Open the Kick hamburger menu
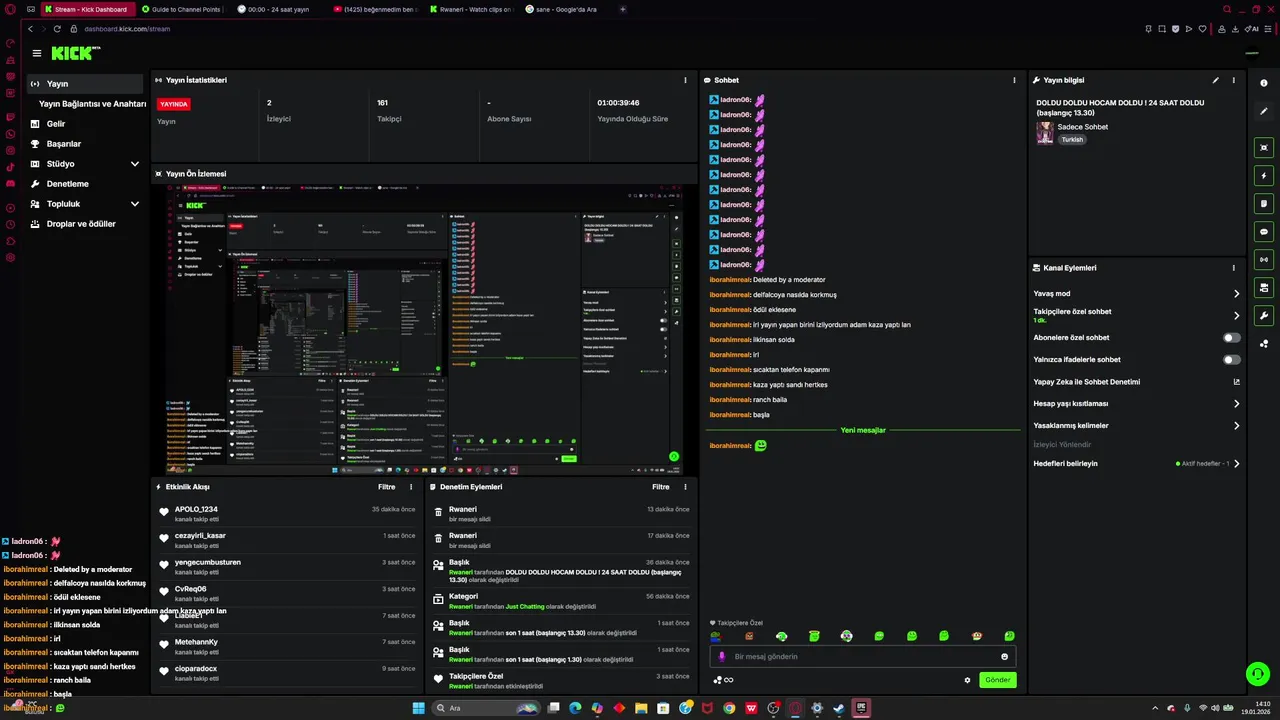Image resolution: width=1280 pixels, height=720 pixels. pos(37,53)
